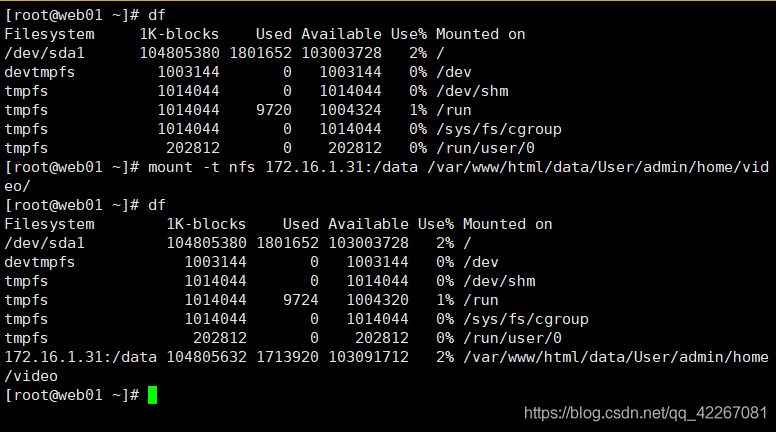This screenshot has width=776, height=432.
Task: Click the Available value "1004320"
Action: 378,300
